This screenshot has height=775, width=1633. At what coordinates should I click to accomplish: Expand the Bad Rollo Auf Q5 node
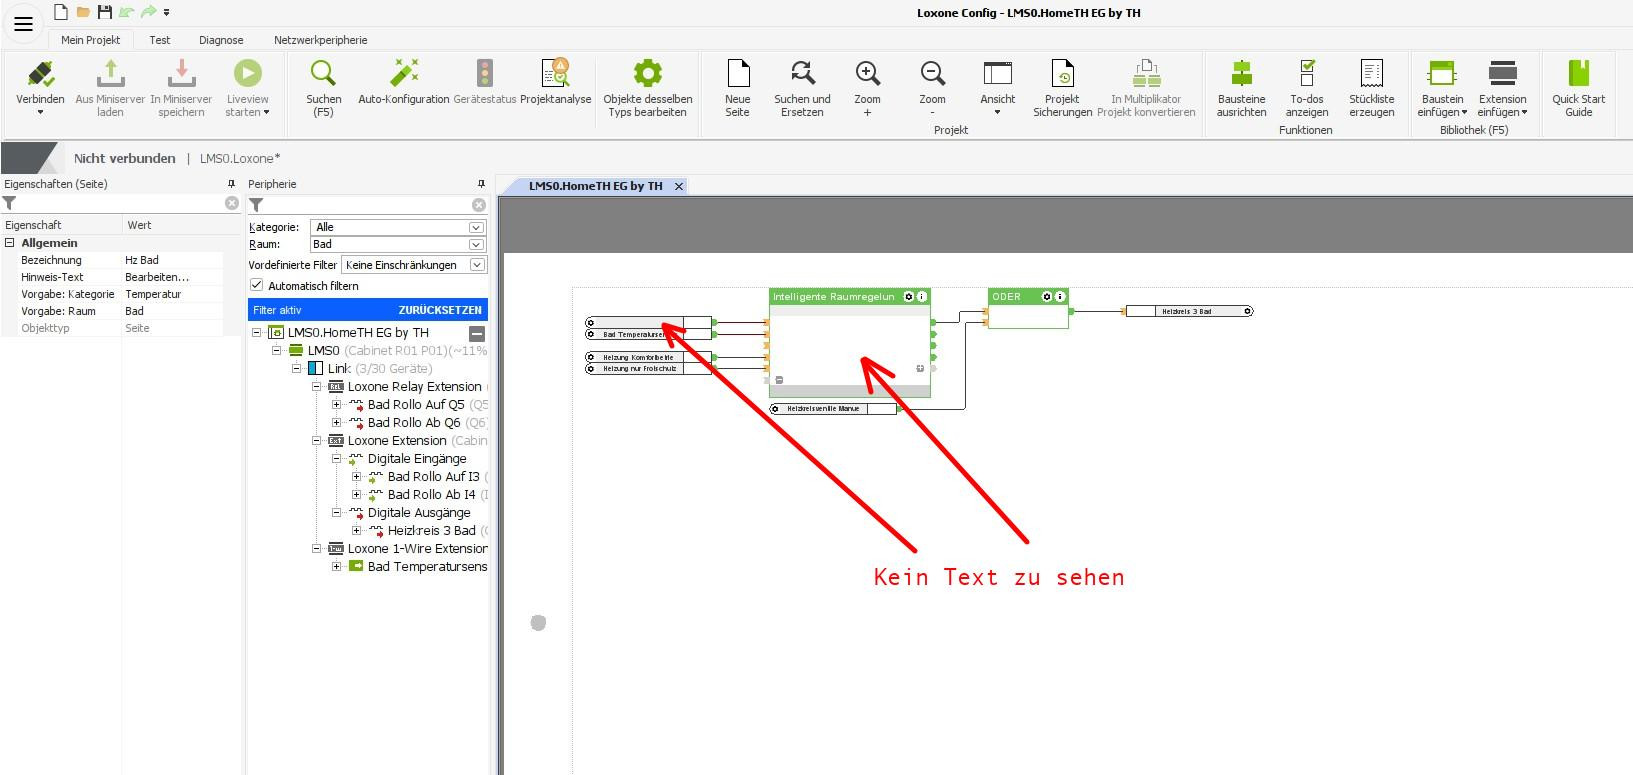coord(337,405)
